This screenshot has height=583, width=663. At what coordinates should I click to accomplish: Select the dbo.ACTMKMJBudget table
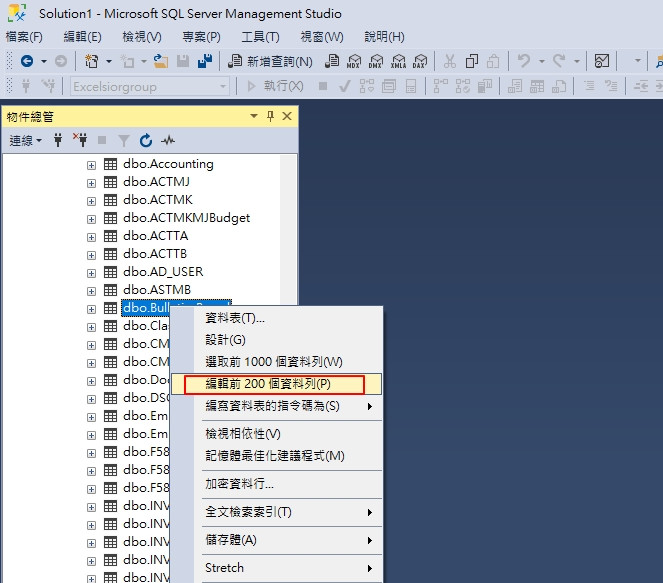pos(186,218)
